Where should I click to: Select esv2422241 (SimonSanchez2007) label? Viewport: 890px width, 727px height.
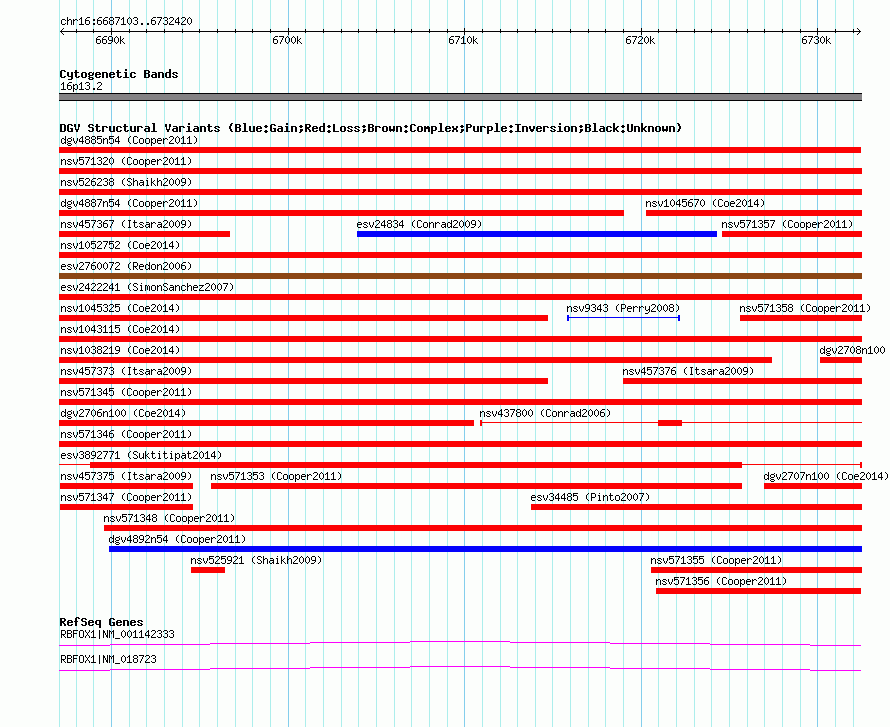[147, 287]
